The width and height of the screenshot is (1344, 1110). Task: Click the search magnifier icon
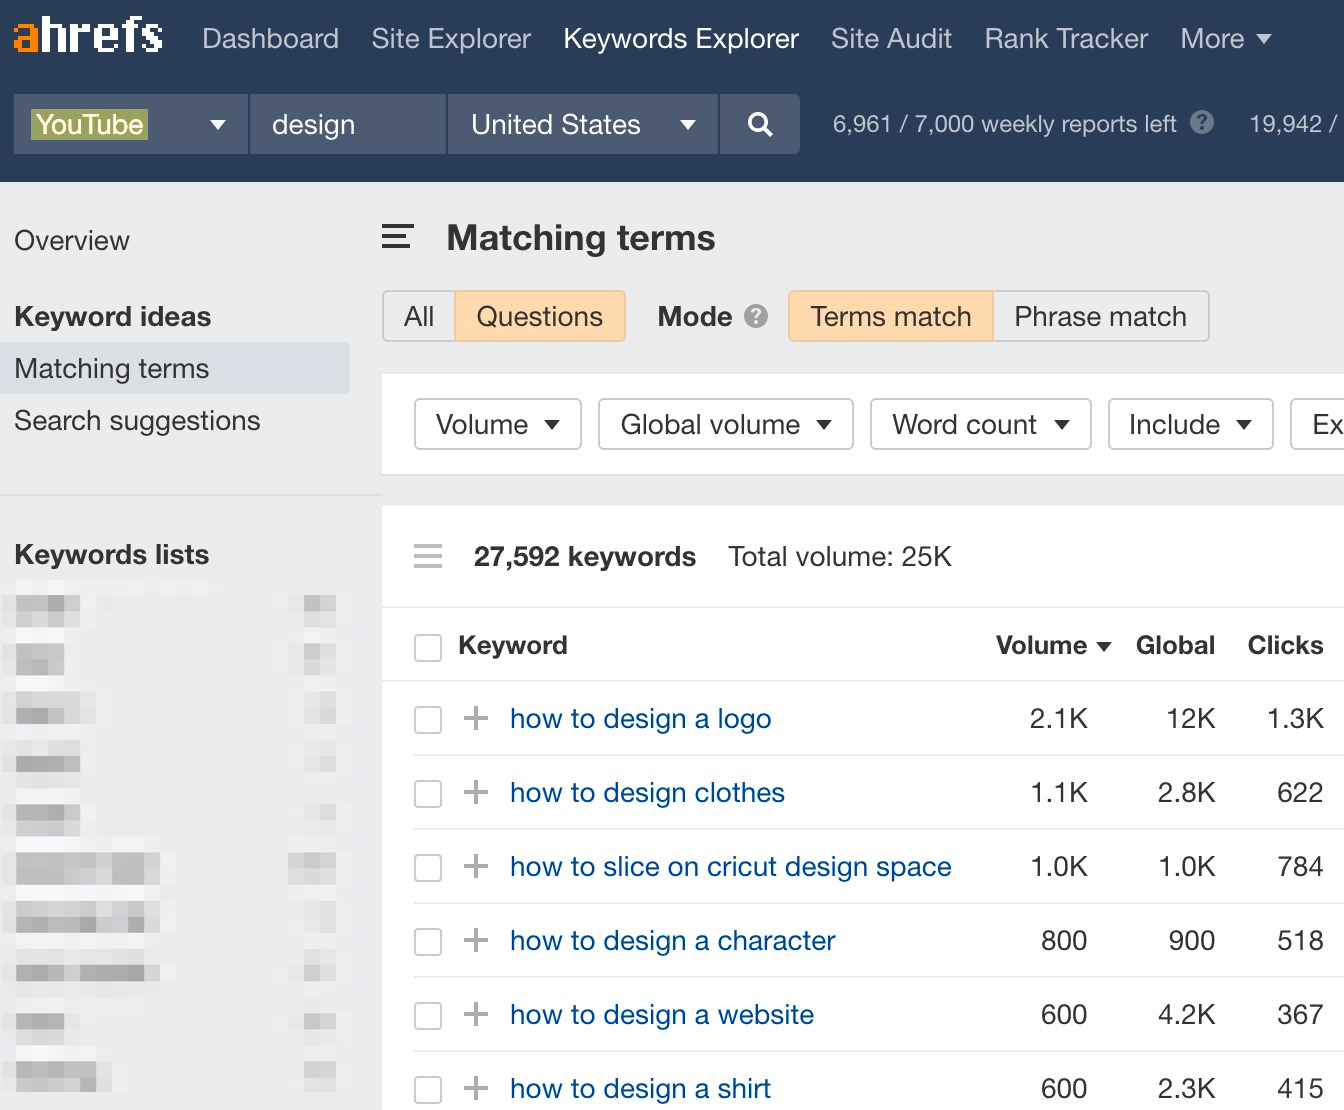759,124
